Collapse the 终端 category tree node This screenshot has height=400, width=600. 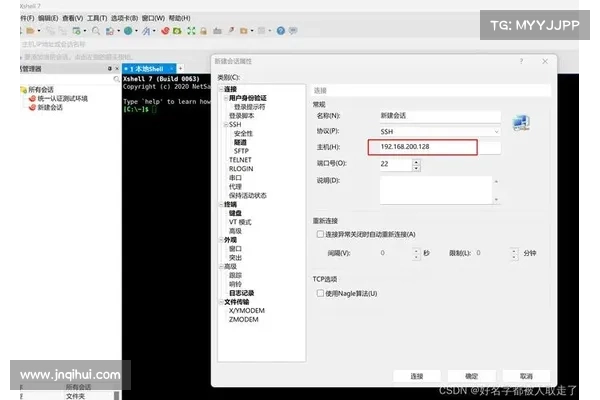[221, 204]
